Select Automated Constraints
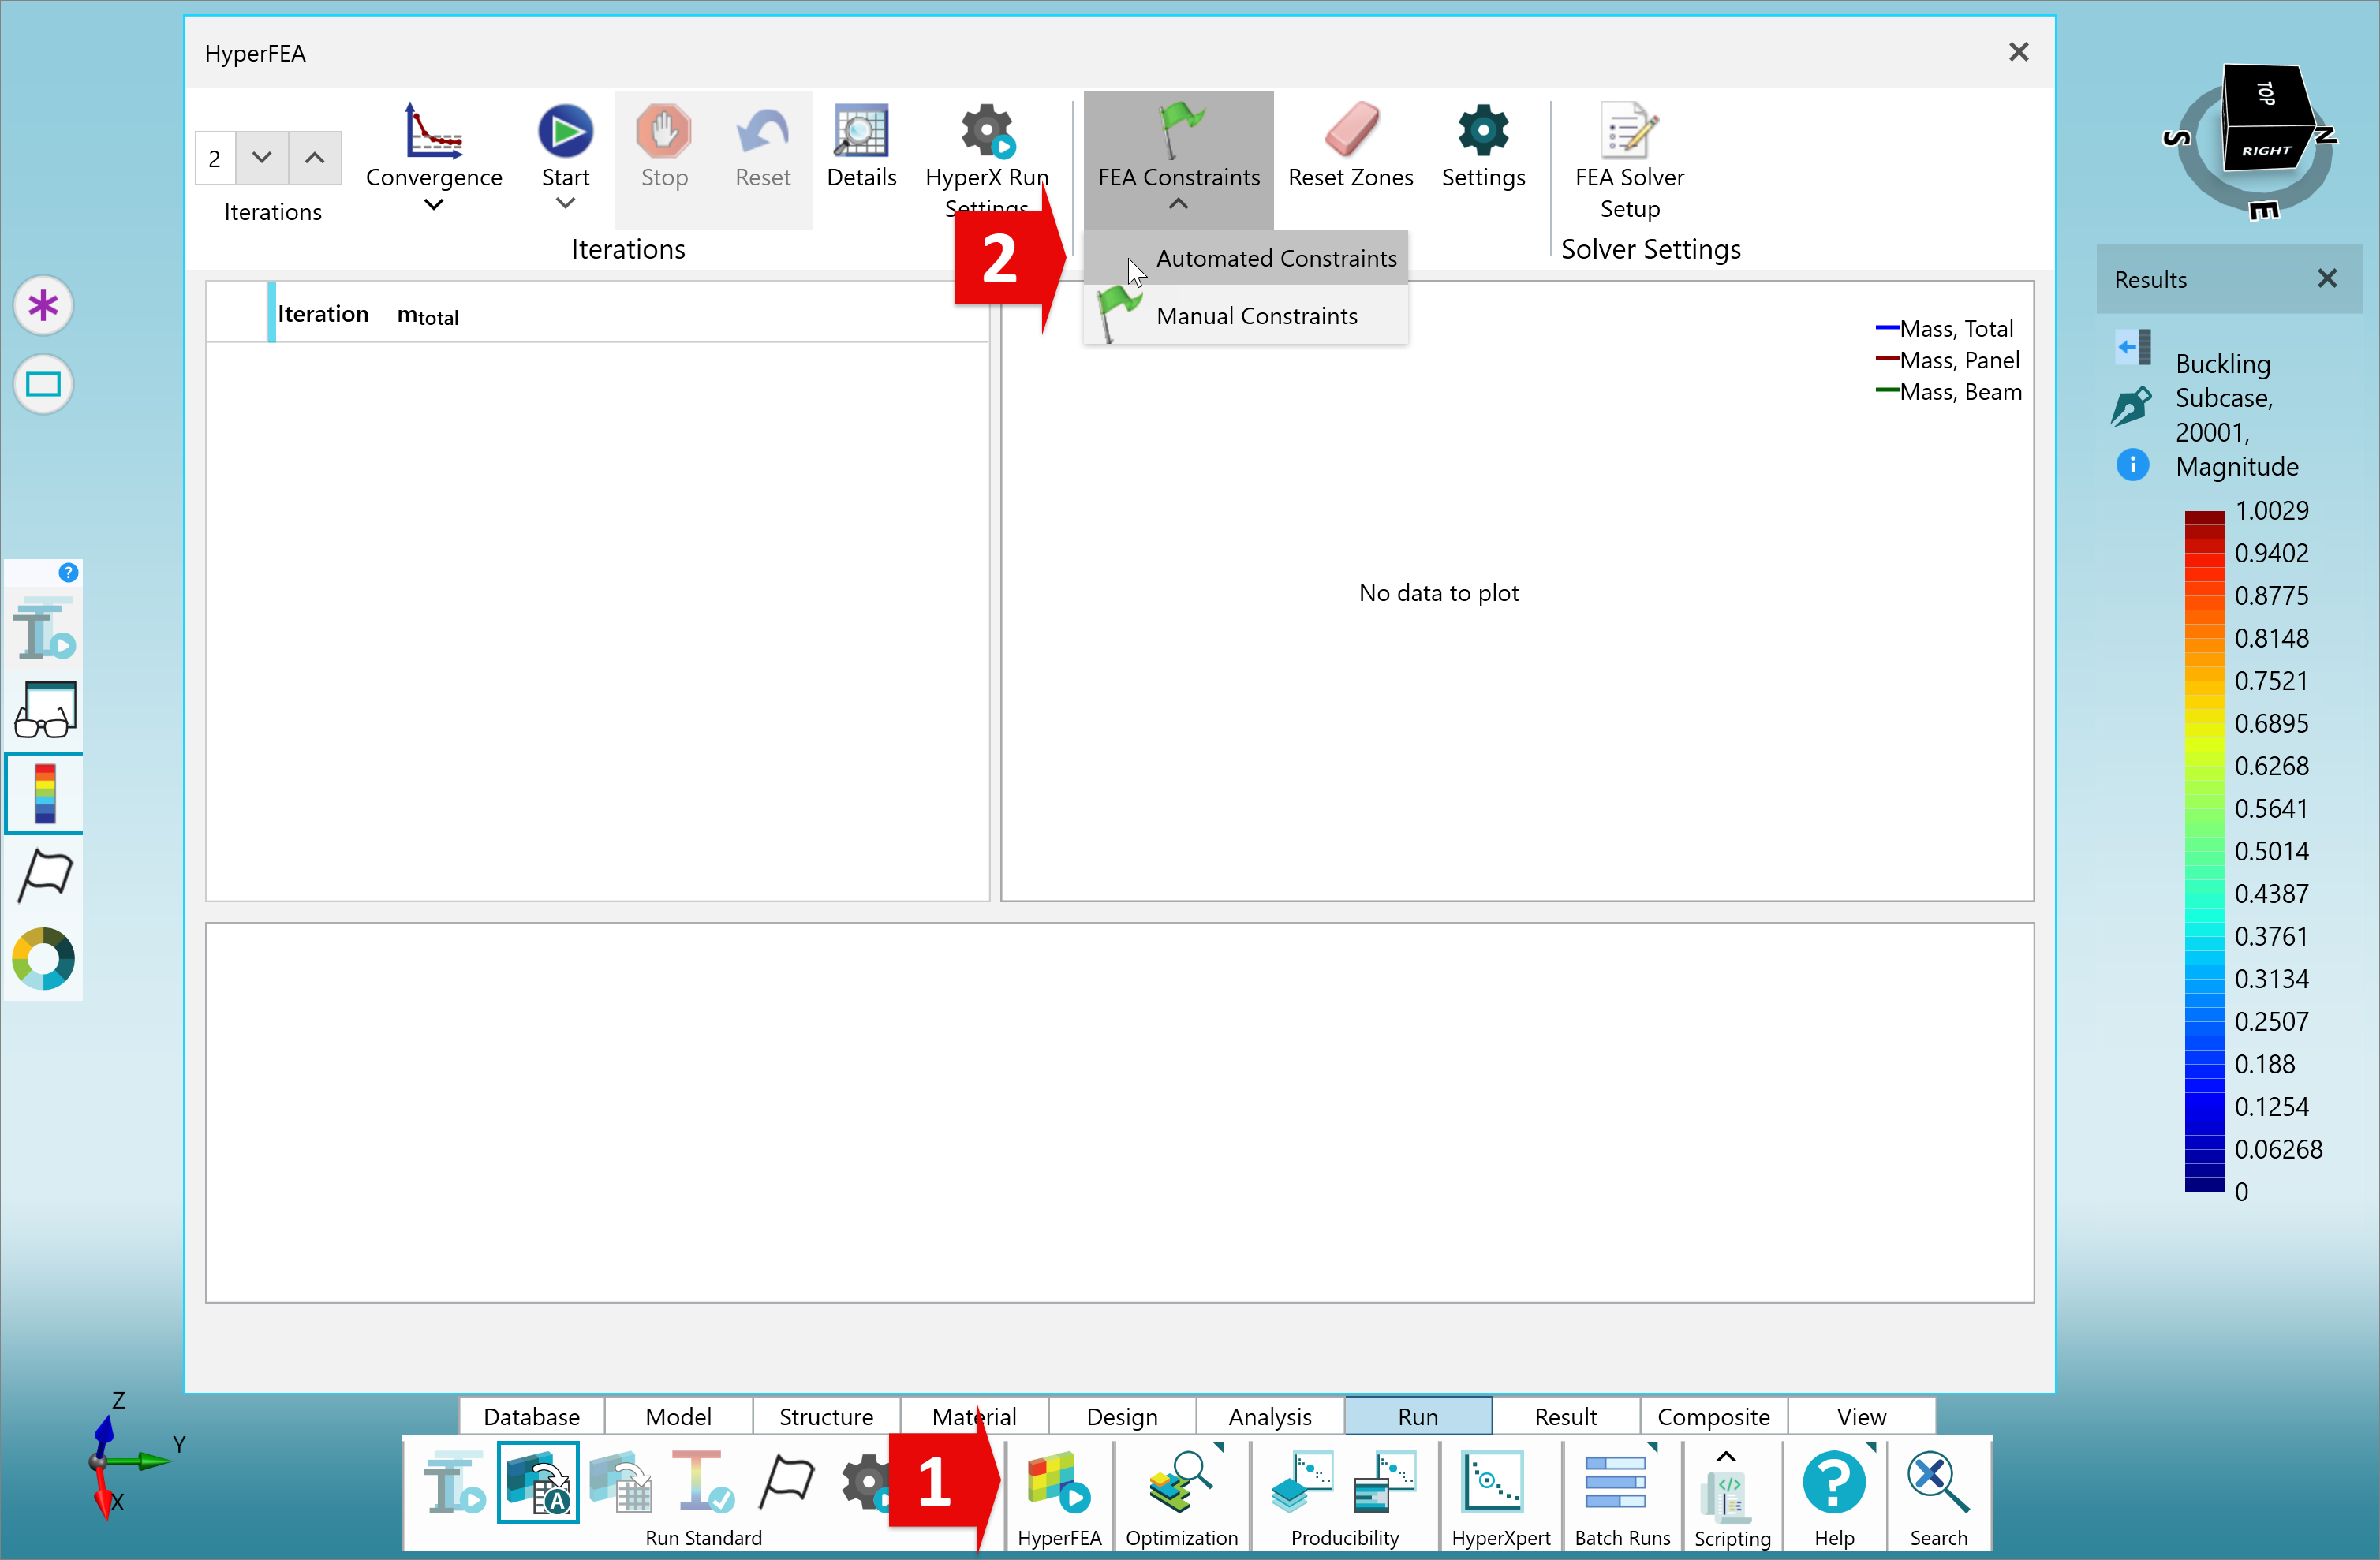The height and width of the screenshot is (1560, 2380). (x=1246, y=258)
